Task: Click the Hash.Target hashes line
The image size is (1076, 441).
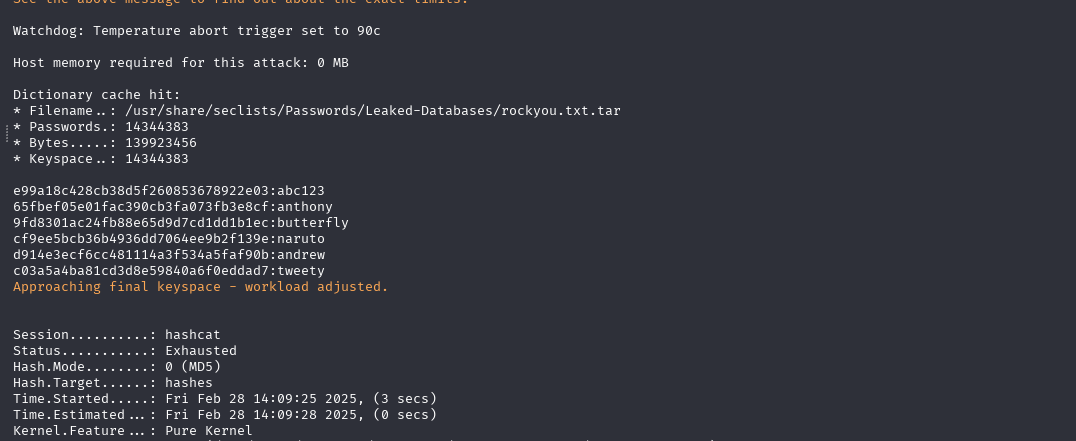Action: click(x=113, y=383)
